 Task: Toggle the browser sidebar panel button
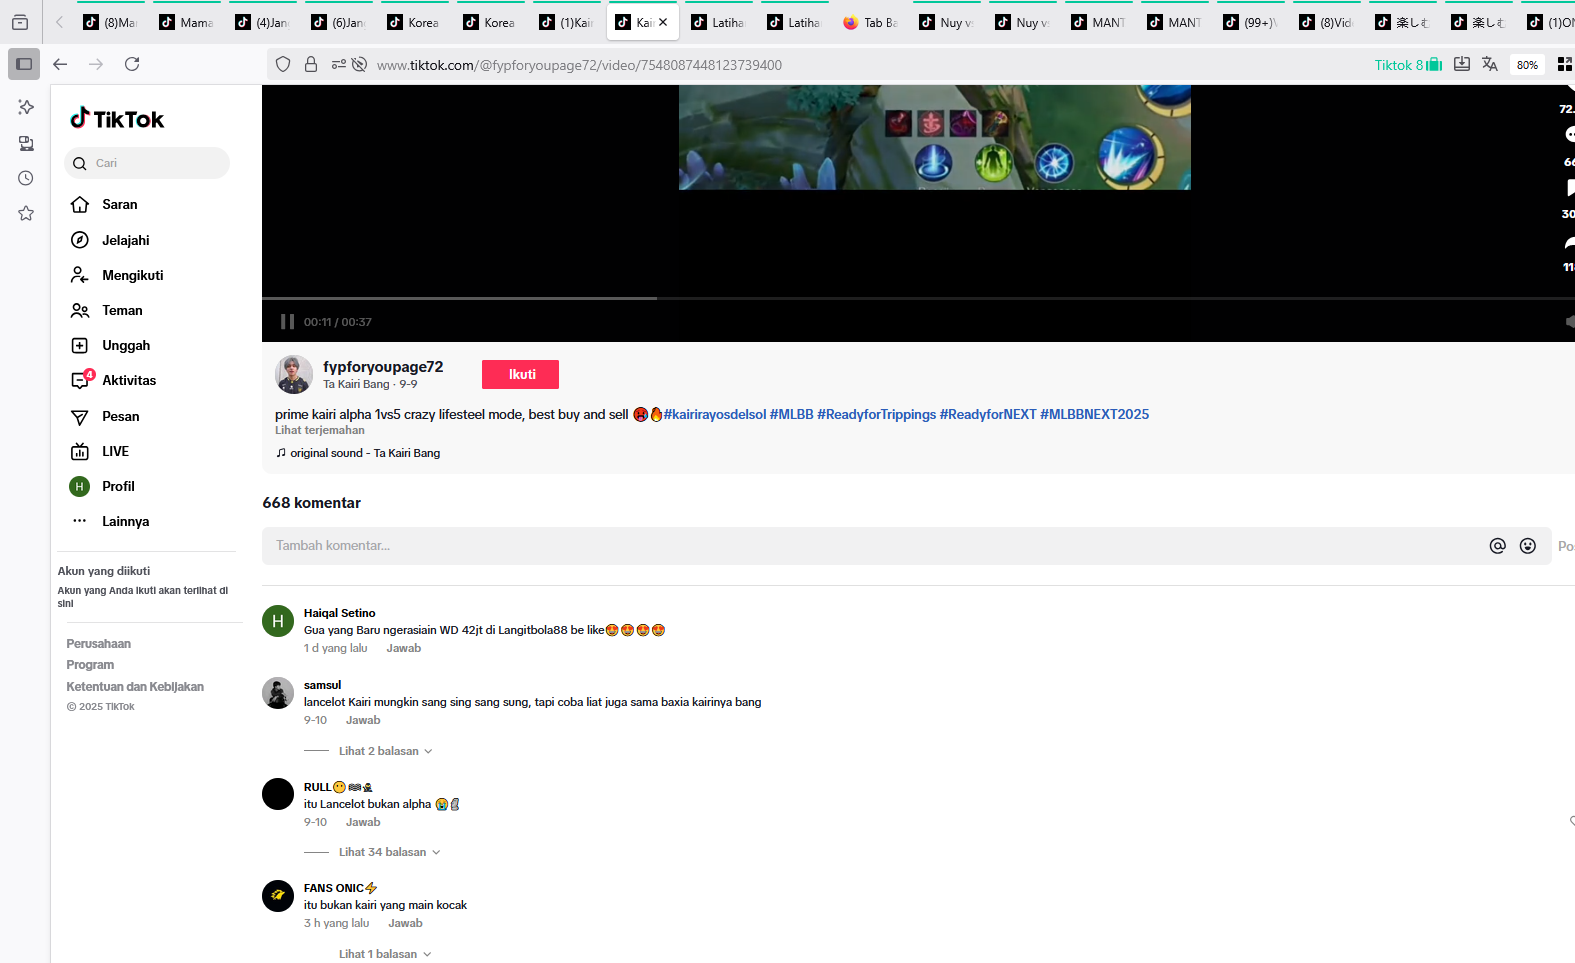tap(24, 64)
